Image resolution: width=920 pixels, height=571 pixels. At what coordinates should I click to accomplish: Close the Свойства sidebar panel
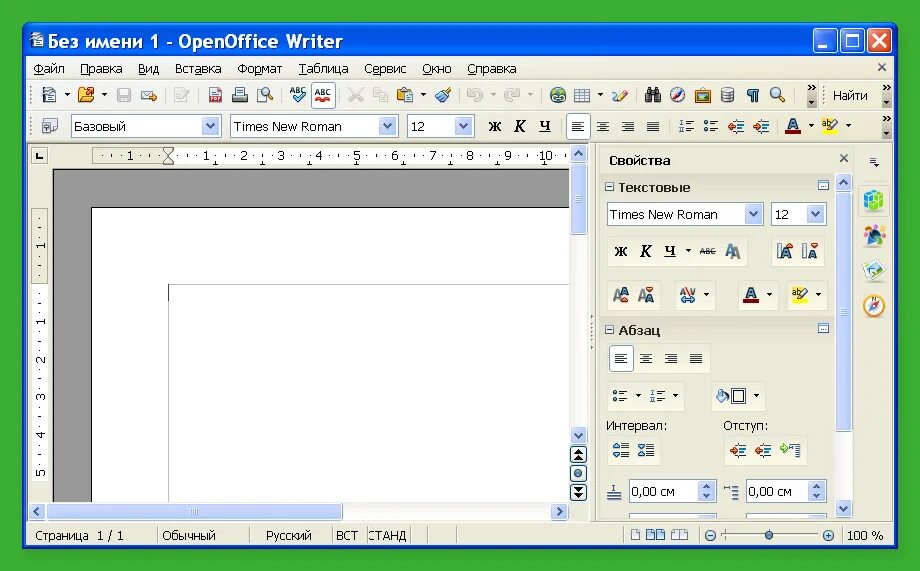(844, 158)
